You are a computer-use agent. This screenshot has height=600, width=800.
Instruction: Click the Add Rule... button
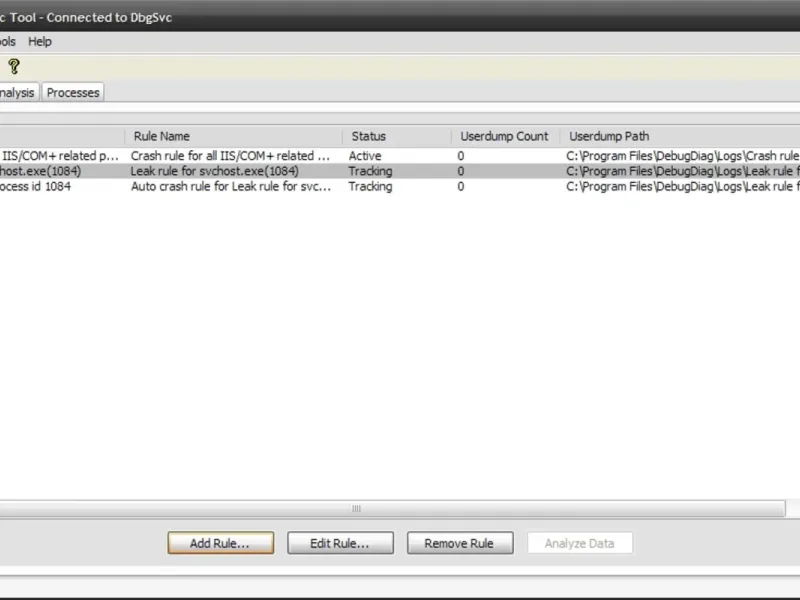coord(220,543)
